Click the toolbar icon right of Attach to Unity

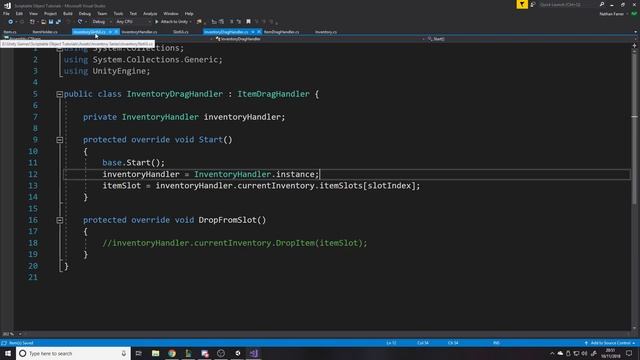pos(199,22)
